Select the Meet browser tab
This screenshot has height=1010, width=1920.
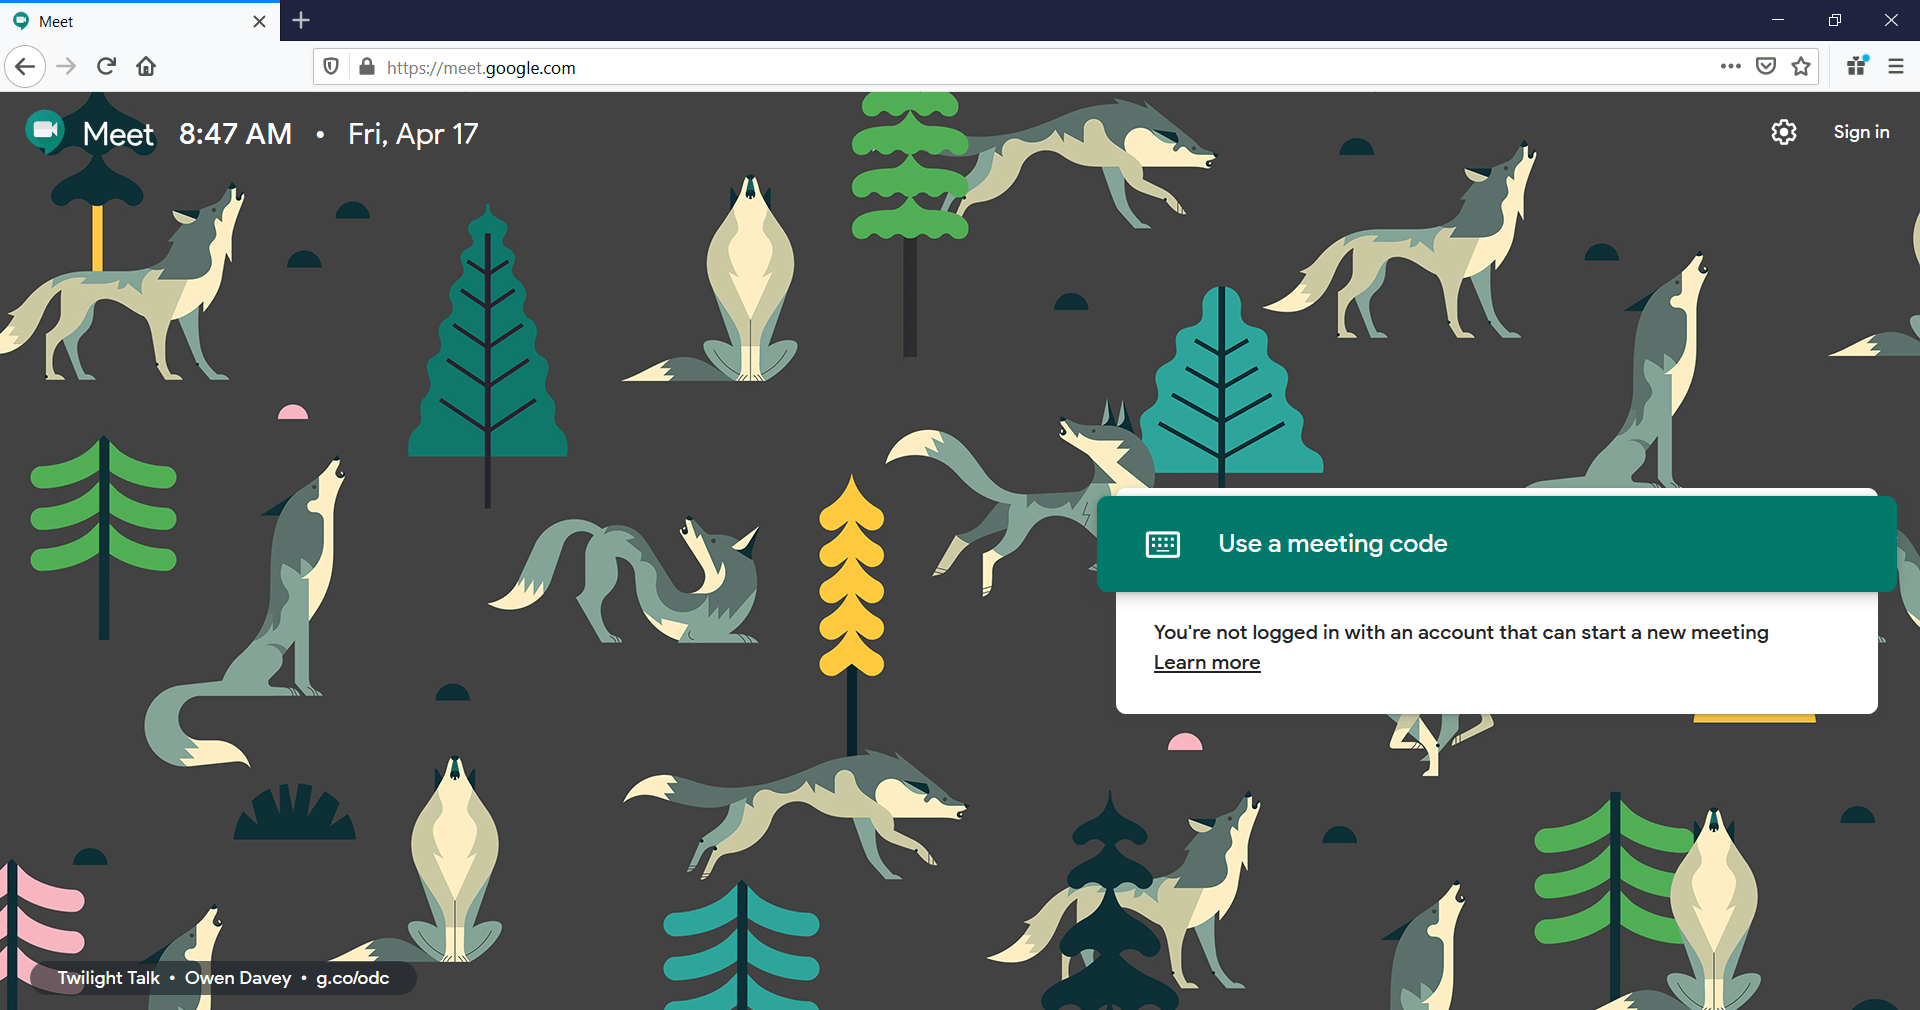coord(130,21)
